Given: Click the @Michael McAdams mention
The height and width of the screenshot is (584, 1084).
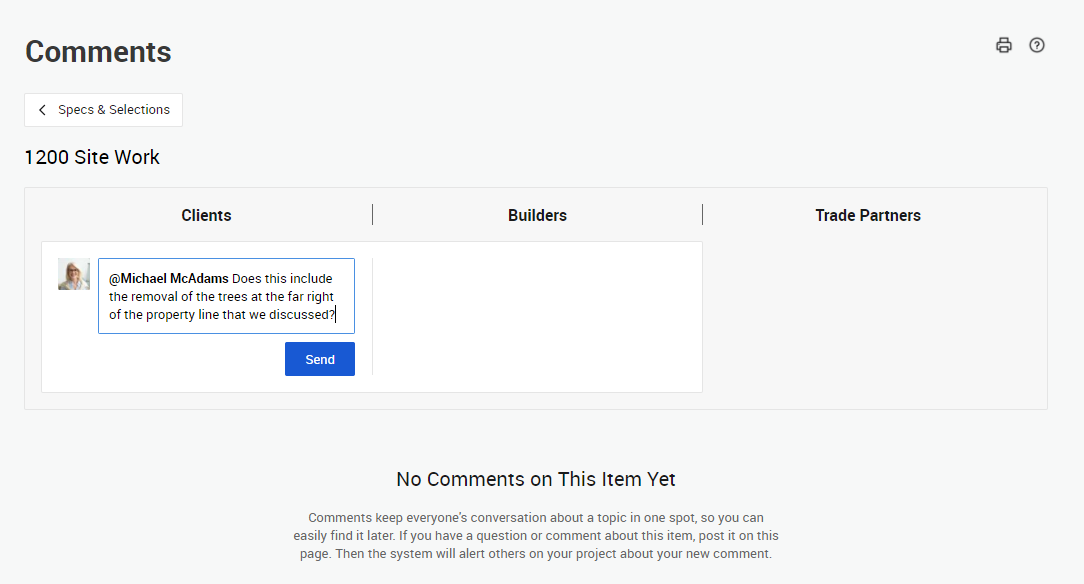Looking at the screenshot, I should click(x=169, y=279).
